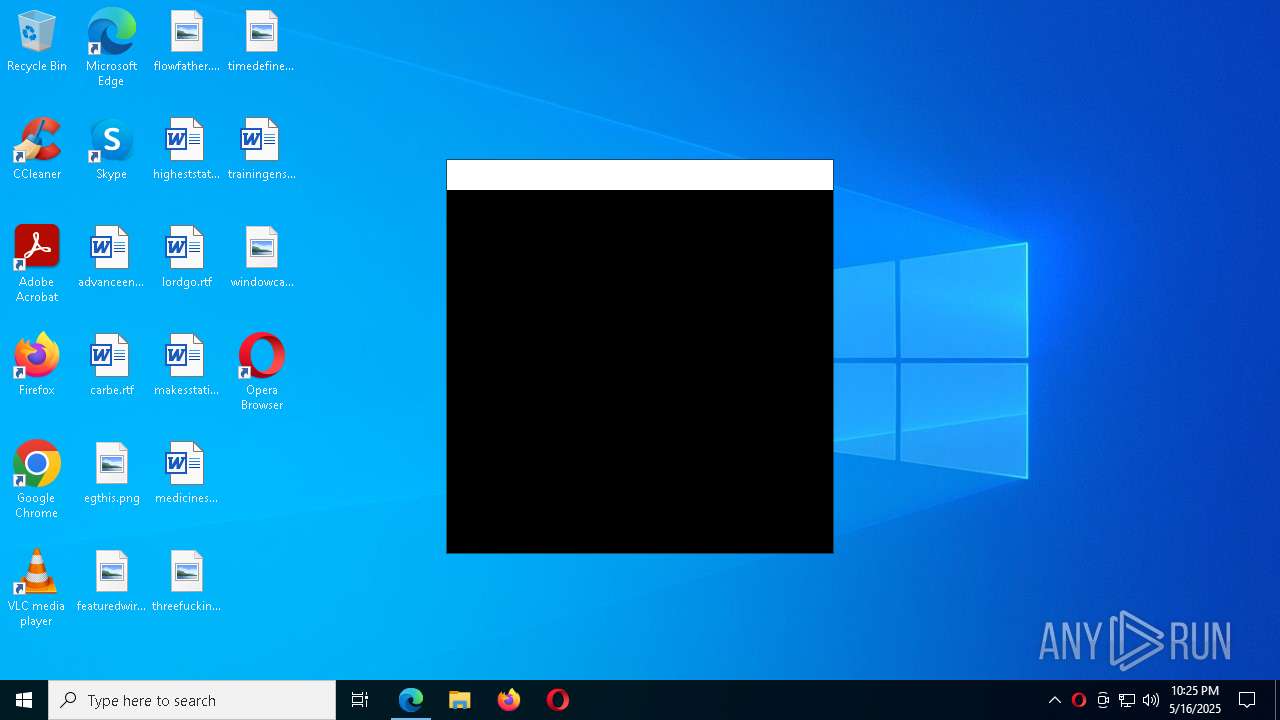Open Edge from the taskbar
Screen dimensions: 1280x720
coord(411,700)
